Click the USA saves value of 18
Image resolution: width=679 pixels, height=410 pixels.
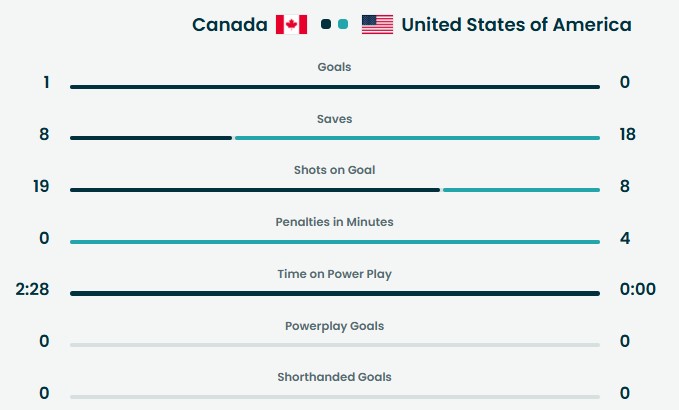click(x=627, y=135)
